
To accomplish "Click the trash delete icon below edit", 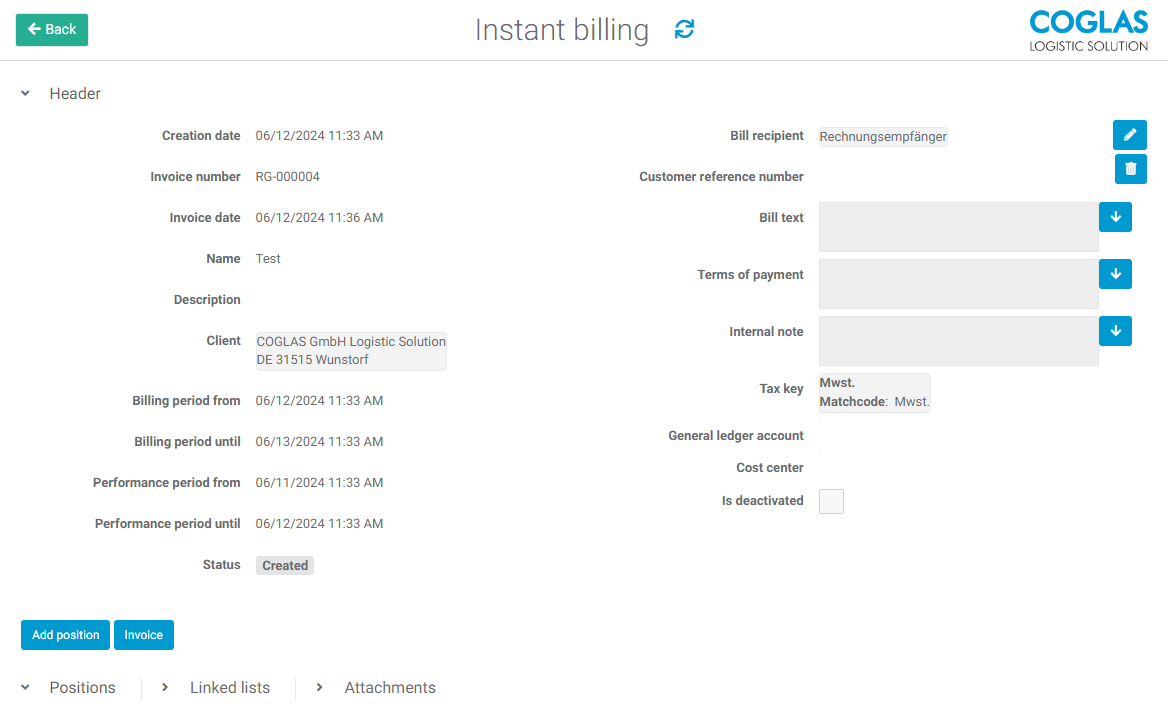I will (x=1130, y=169).
